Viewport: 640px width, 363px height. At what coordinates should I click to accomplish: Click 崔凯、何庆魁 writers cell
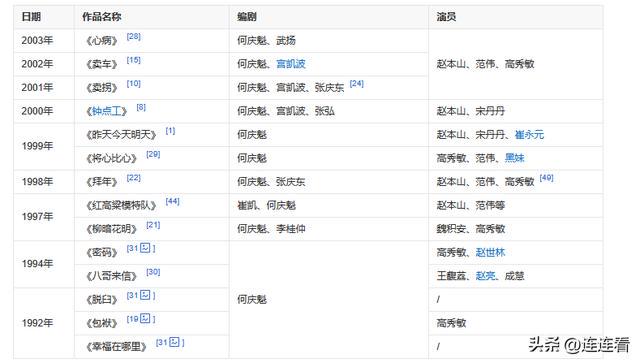[x=329, y=205]
